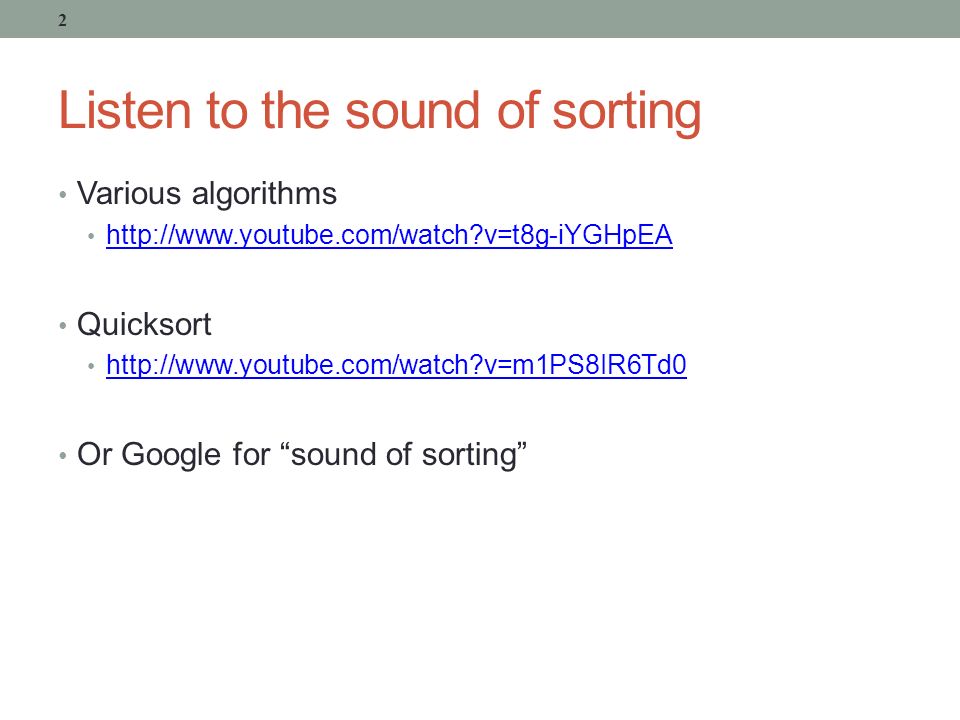Click 'www.youtube.com' in the Quicksort link
The image size is (960, 720).
click(x=283, y=366)
